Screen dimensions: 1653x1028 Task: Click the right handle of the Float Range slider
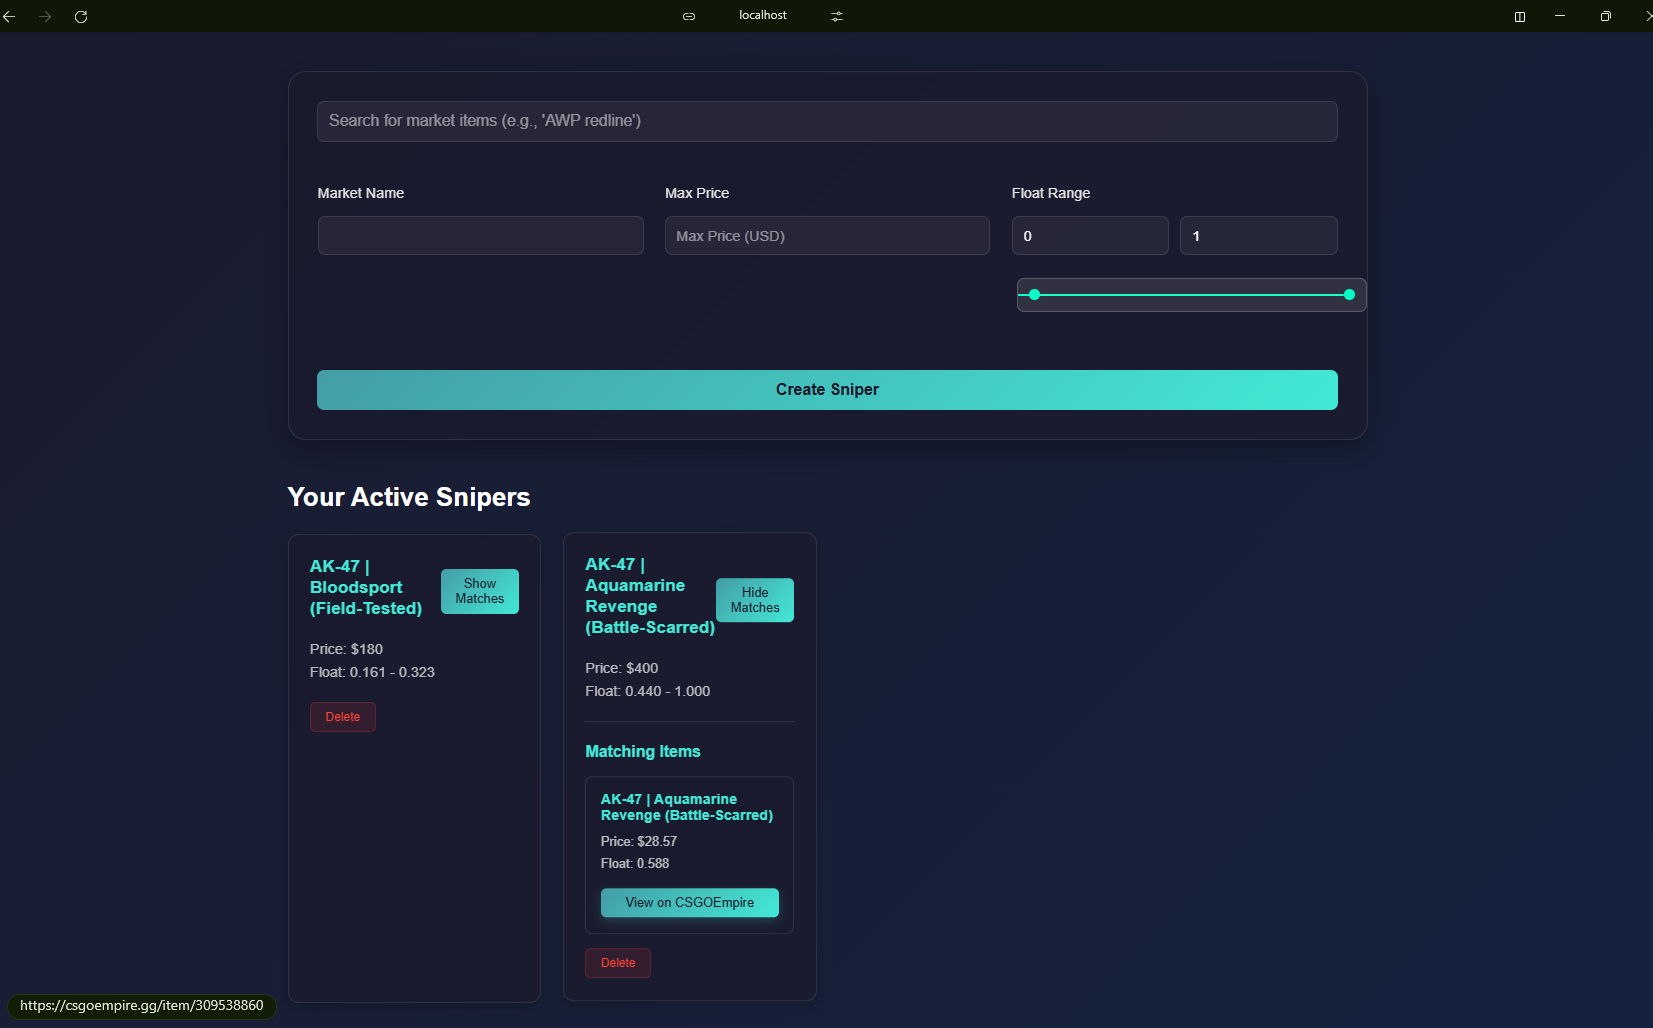coord(1348,294)
